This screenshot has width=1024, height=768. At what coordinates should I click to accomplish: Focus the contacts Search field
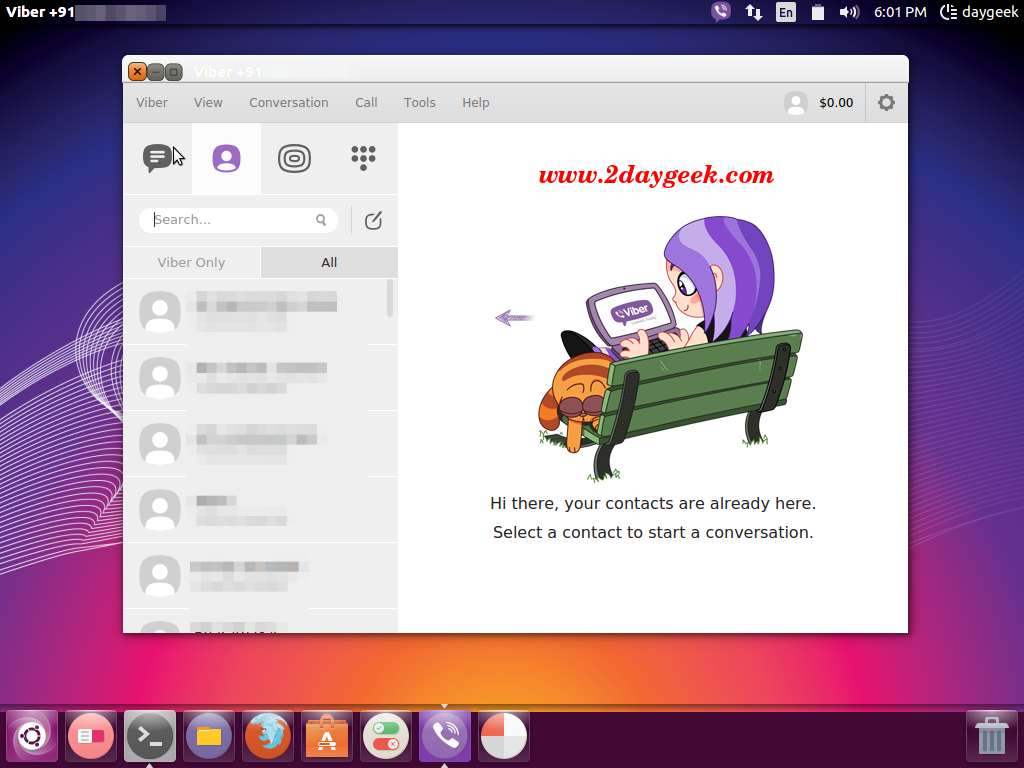point(238,220)
